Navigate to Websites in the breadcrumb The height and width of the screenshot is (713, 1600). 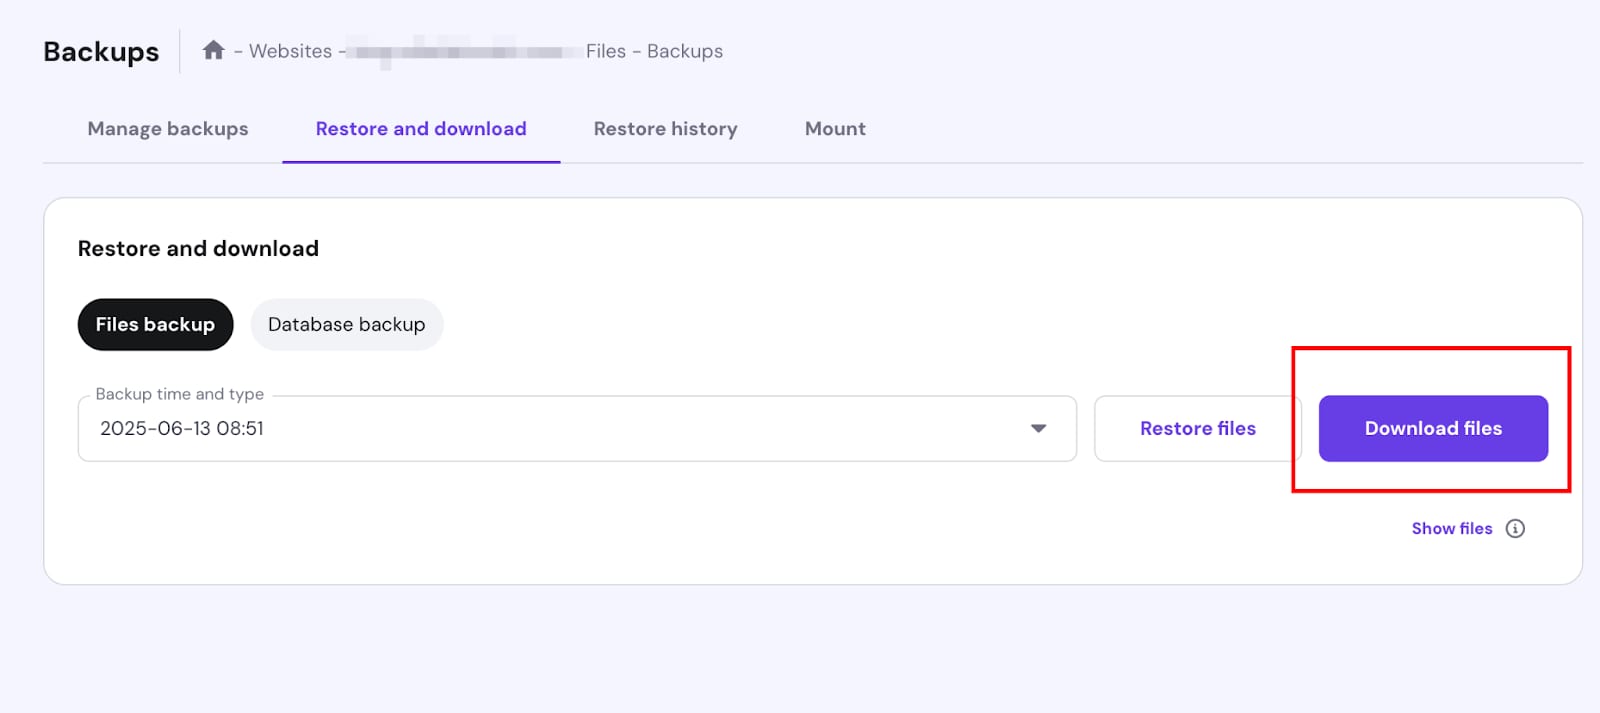pyautogui.click(x=290, y=51)
